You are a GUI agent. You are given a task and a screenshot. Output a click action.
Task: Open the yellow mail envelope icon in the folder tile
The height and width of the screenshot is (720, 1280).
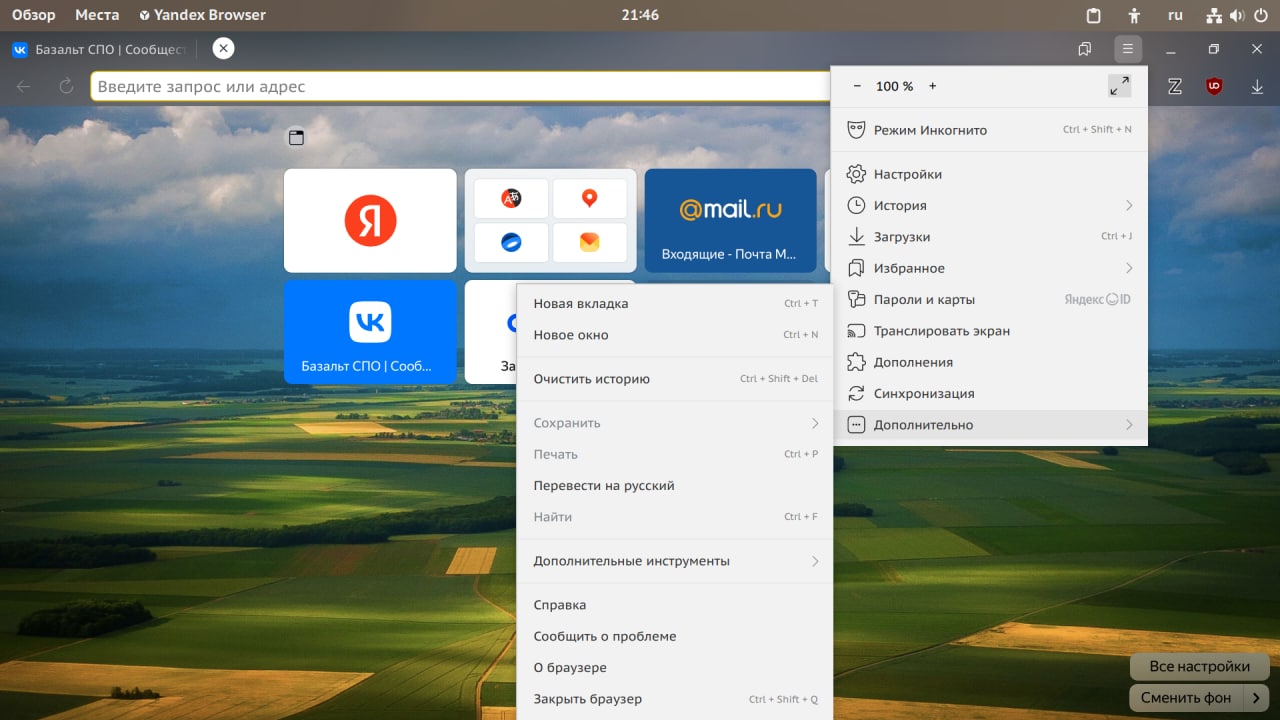click(589, 243)
